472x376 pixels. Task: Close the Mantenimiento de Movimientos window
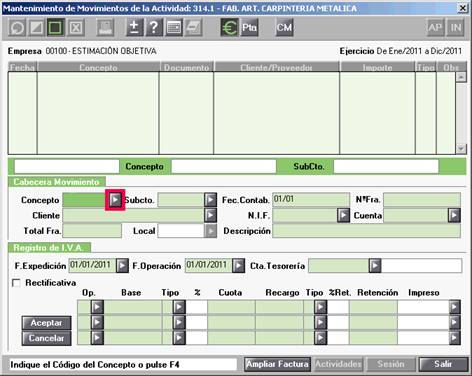463,8
